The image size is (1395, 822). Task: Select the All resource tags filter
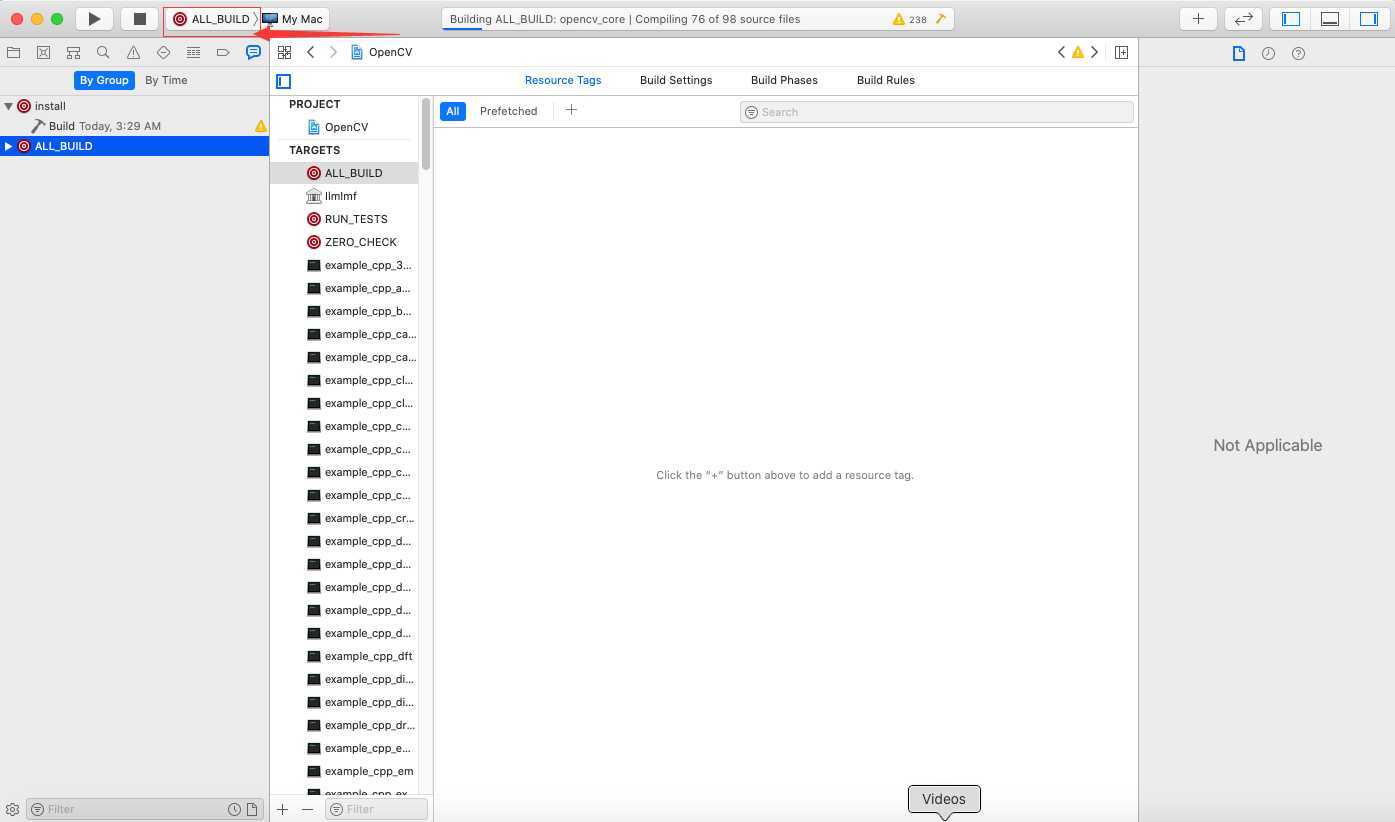(x=453, y=111)
